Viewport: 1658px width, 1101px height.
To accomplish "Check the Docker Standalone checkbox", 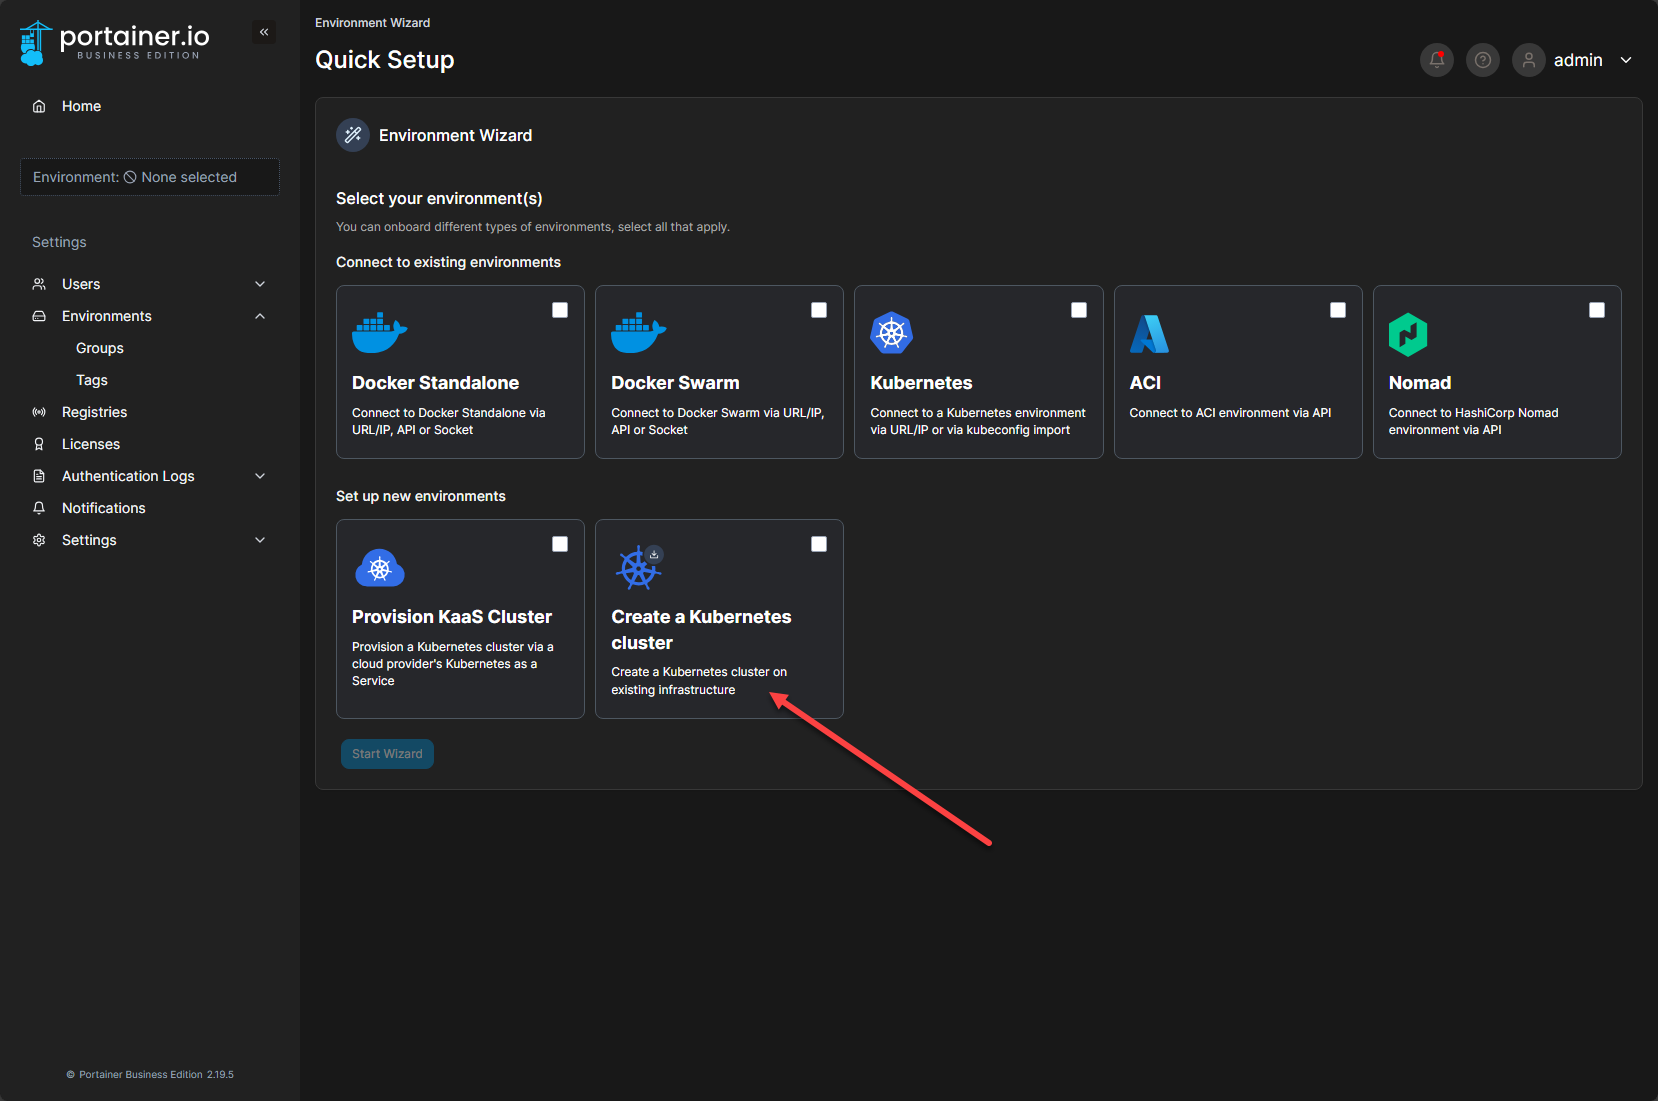I will click(560, 310).
